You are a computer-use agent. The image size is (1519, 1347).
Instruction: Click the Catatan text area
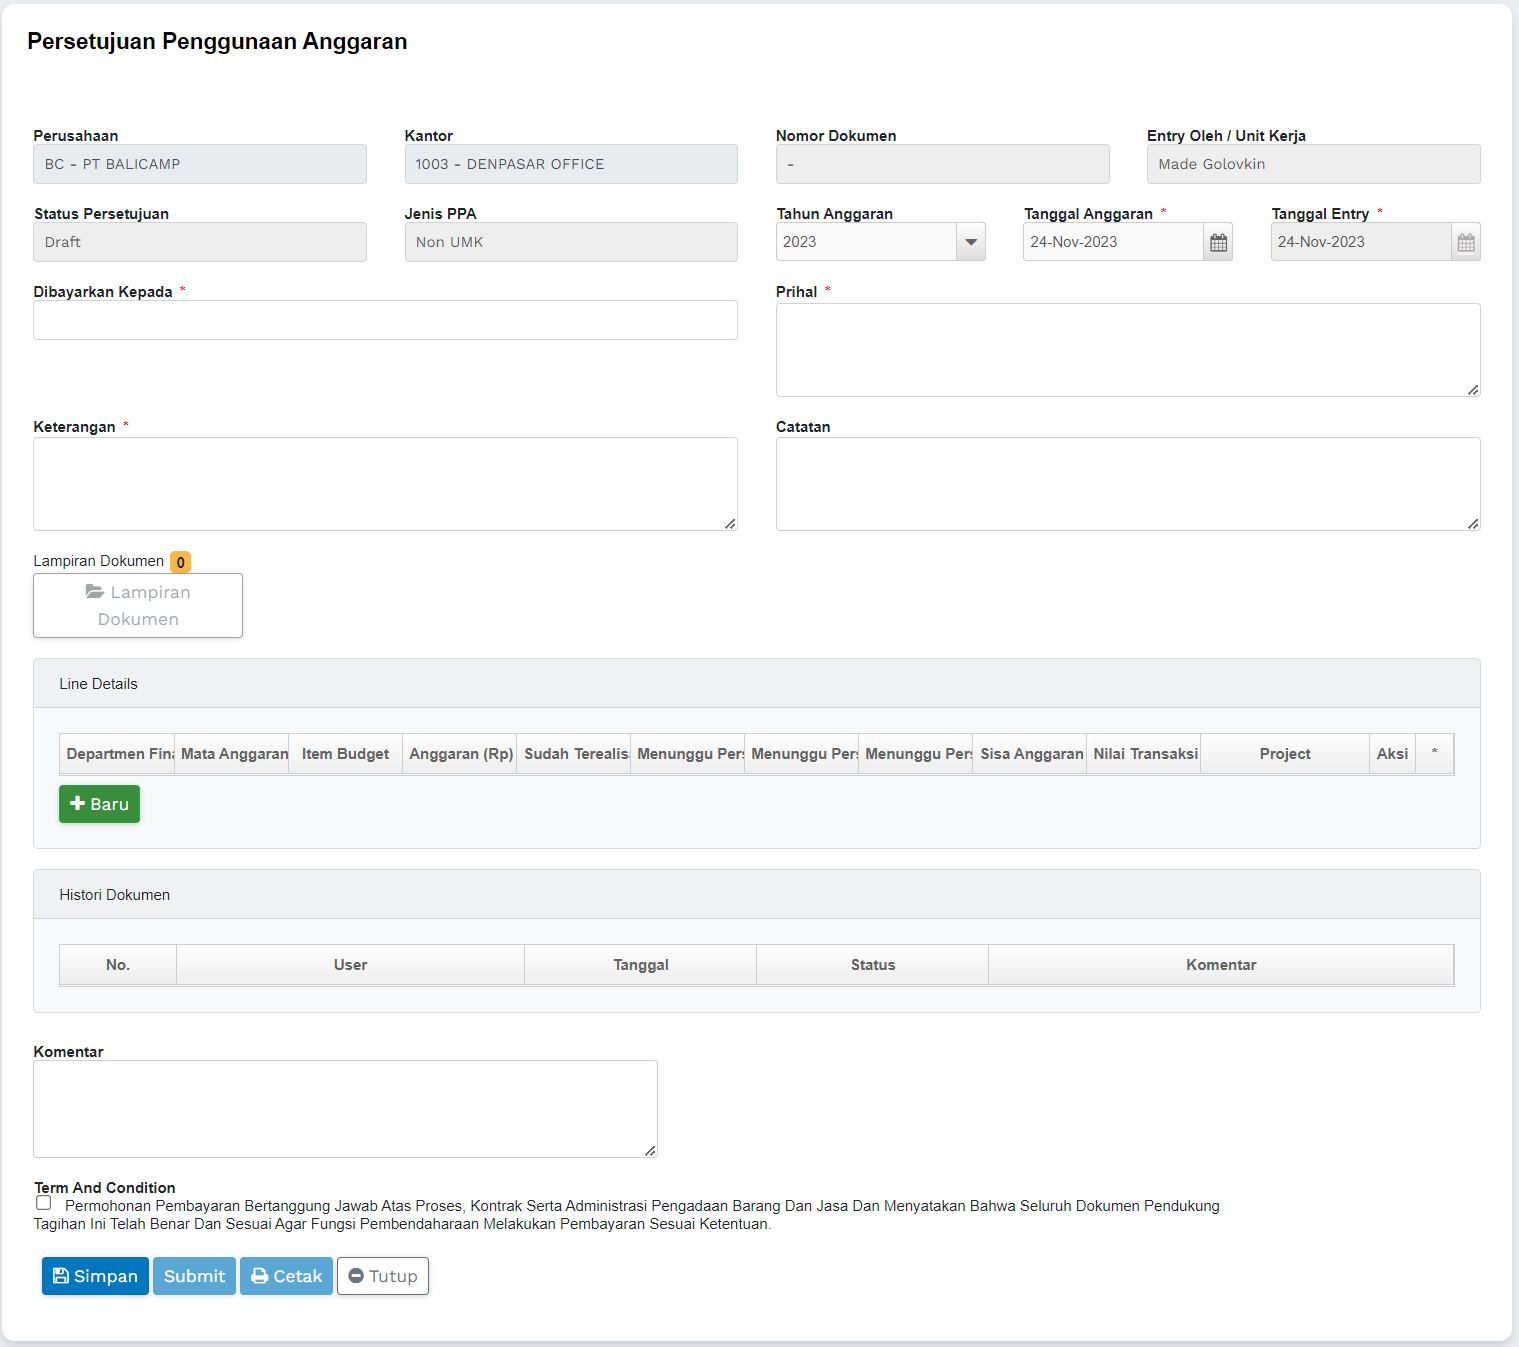(x=1127, y=484)
